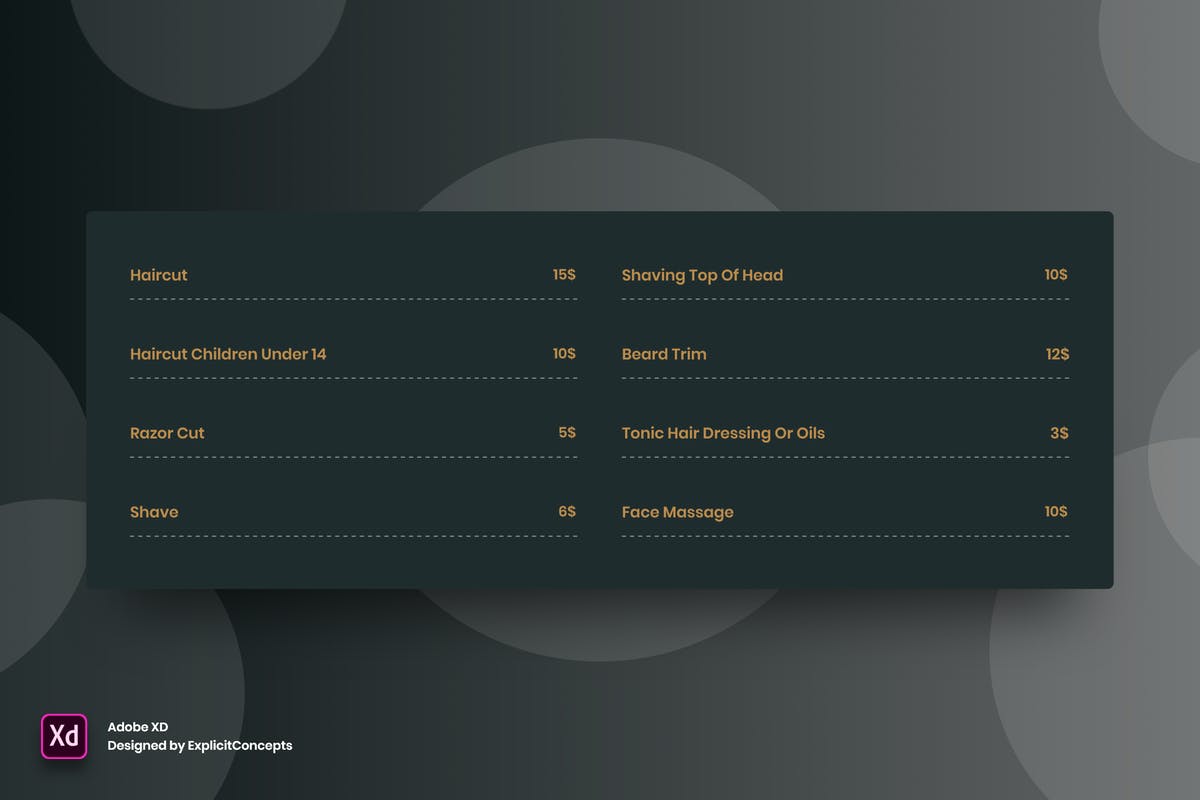Click the Adobe XD logo icon
This screenshot has height=800, width=1200.
64,736
